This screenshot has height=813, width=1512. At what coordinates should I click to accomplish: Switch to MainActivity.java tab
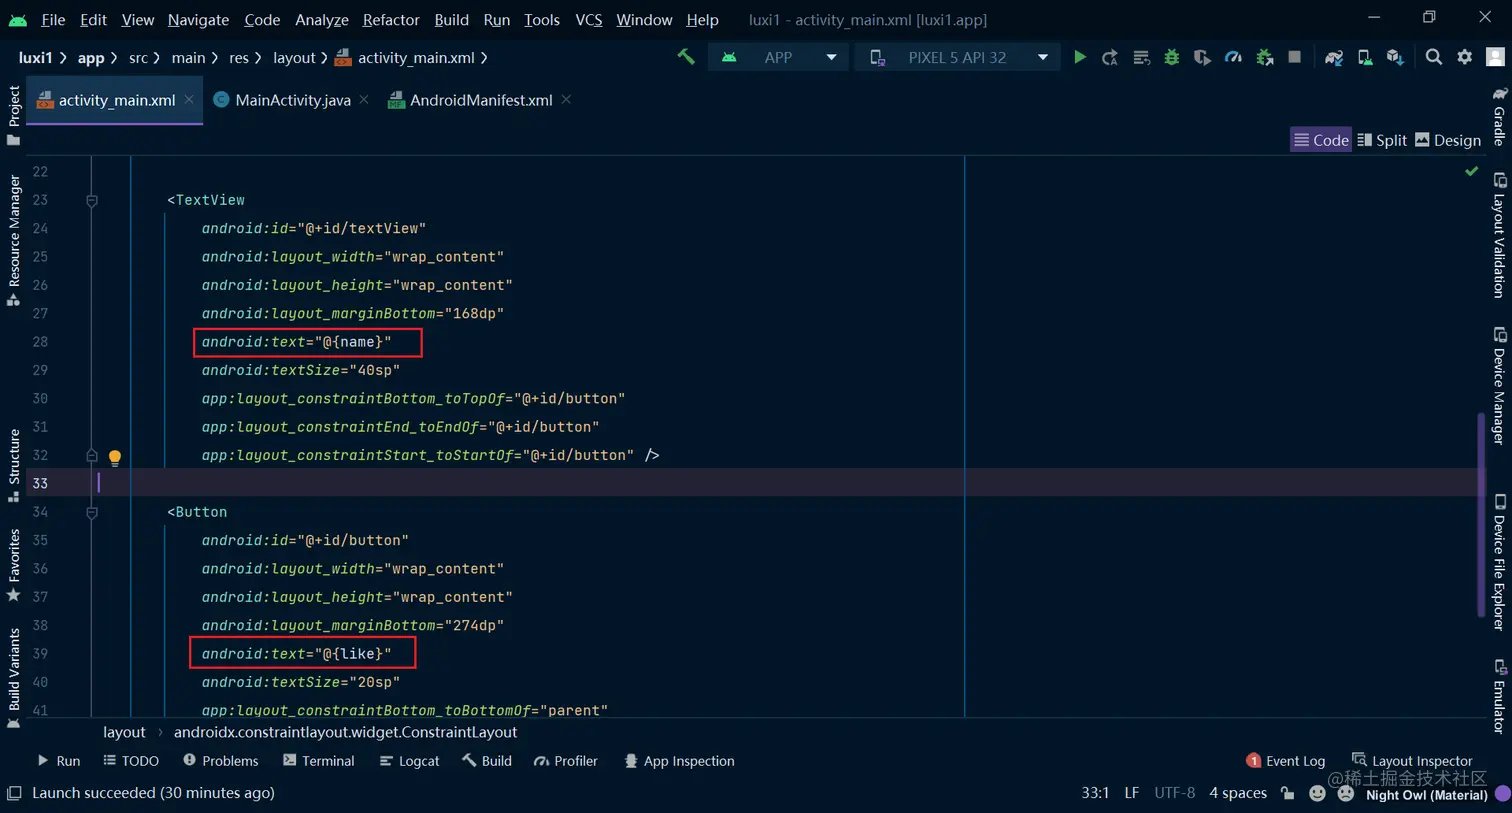[293, 100]
